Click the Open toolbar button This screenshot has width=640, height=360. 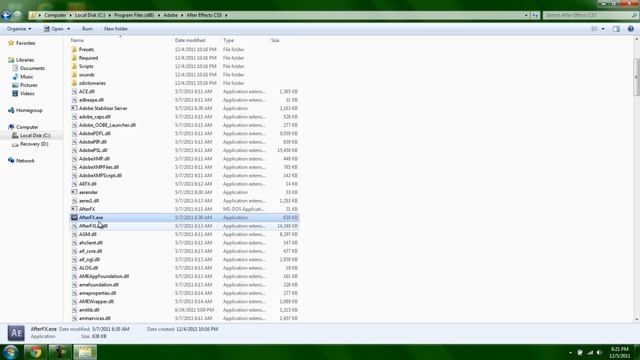point(54,29)
